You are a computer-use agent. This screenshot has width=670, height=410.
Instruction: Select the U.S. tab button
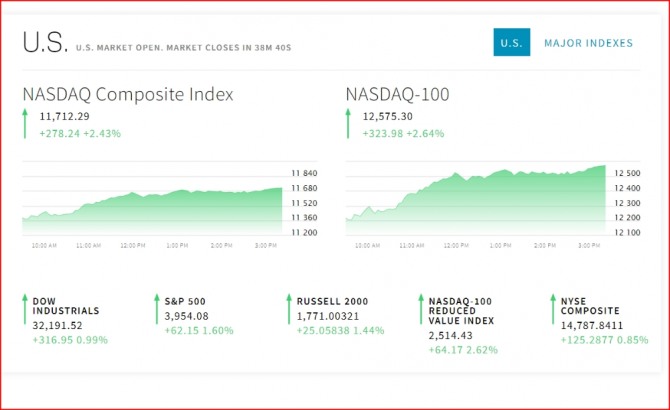(x=511, y=43)
